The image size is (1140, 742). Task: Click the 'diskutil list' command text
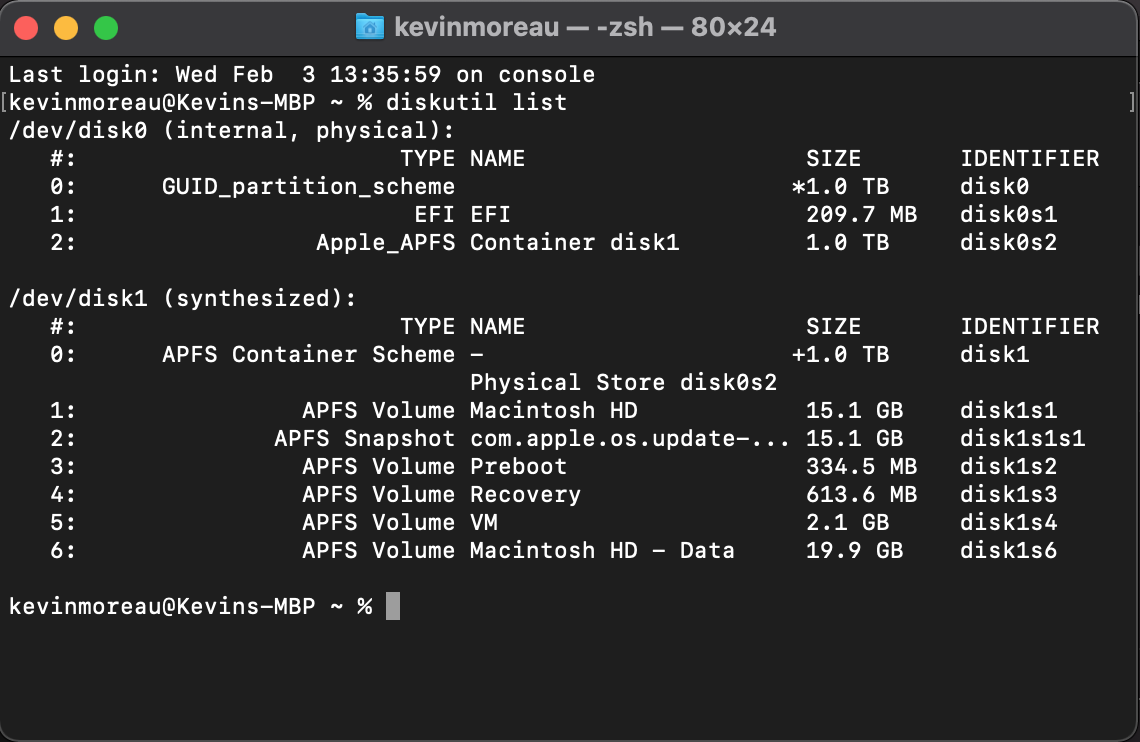pos(476,102)
